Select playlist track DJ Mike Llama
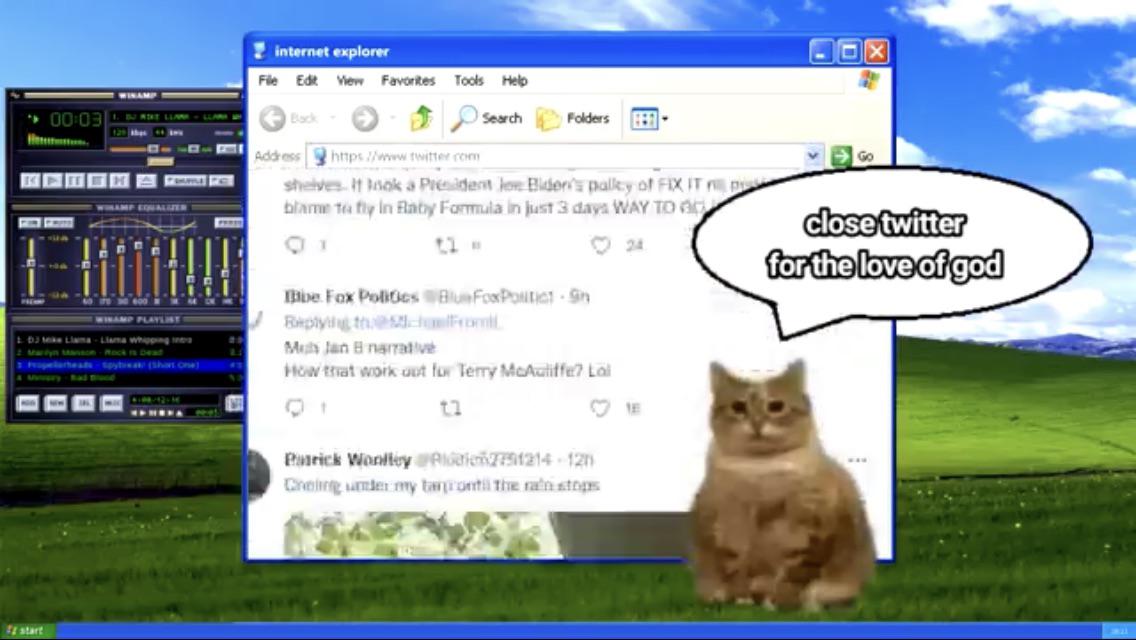1136x640 pixels. (x=128, y=340)
